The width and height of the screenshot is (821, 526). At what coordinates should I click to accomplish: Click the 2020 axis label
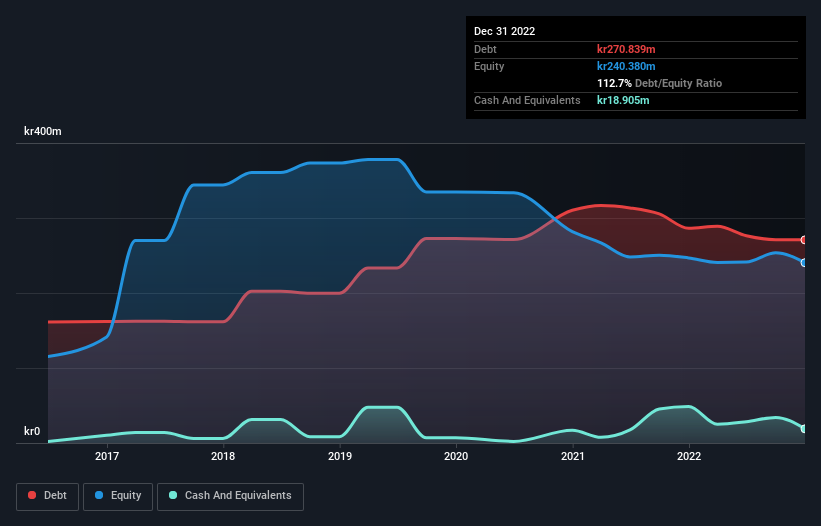456,456
